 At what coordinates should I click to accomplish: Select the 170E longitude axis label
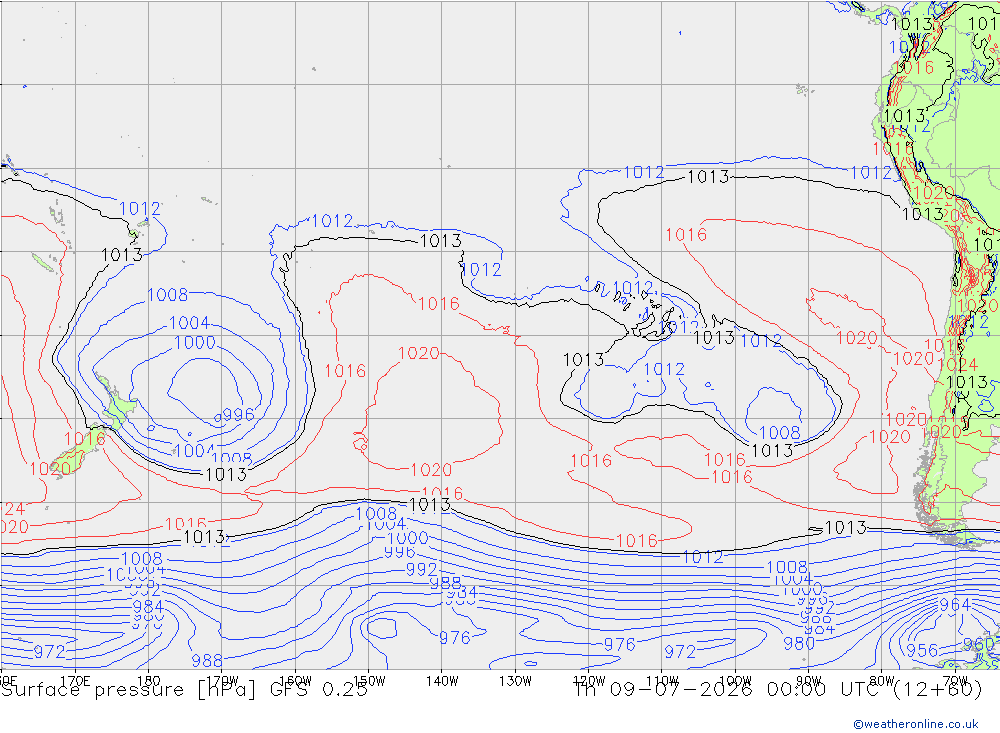pos(75,681)
